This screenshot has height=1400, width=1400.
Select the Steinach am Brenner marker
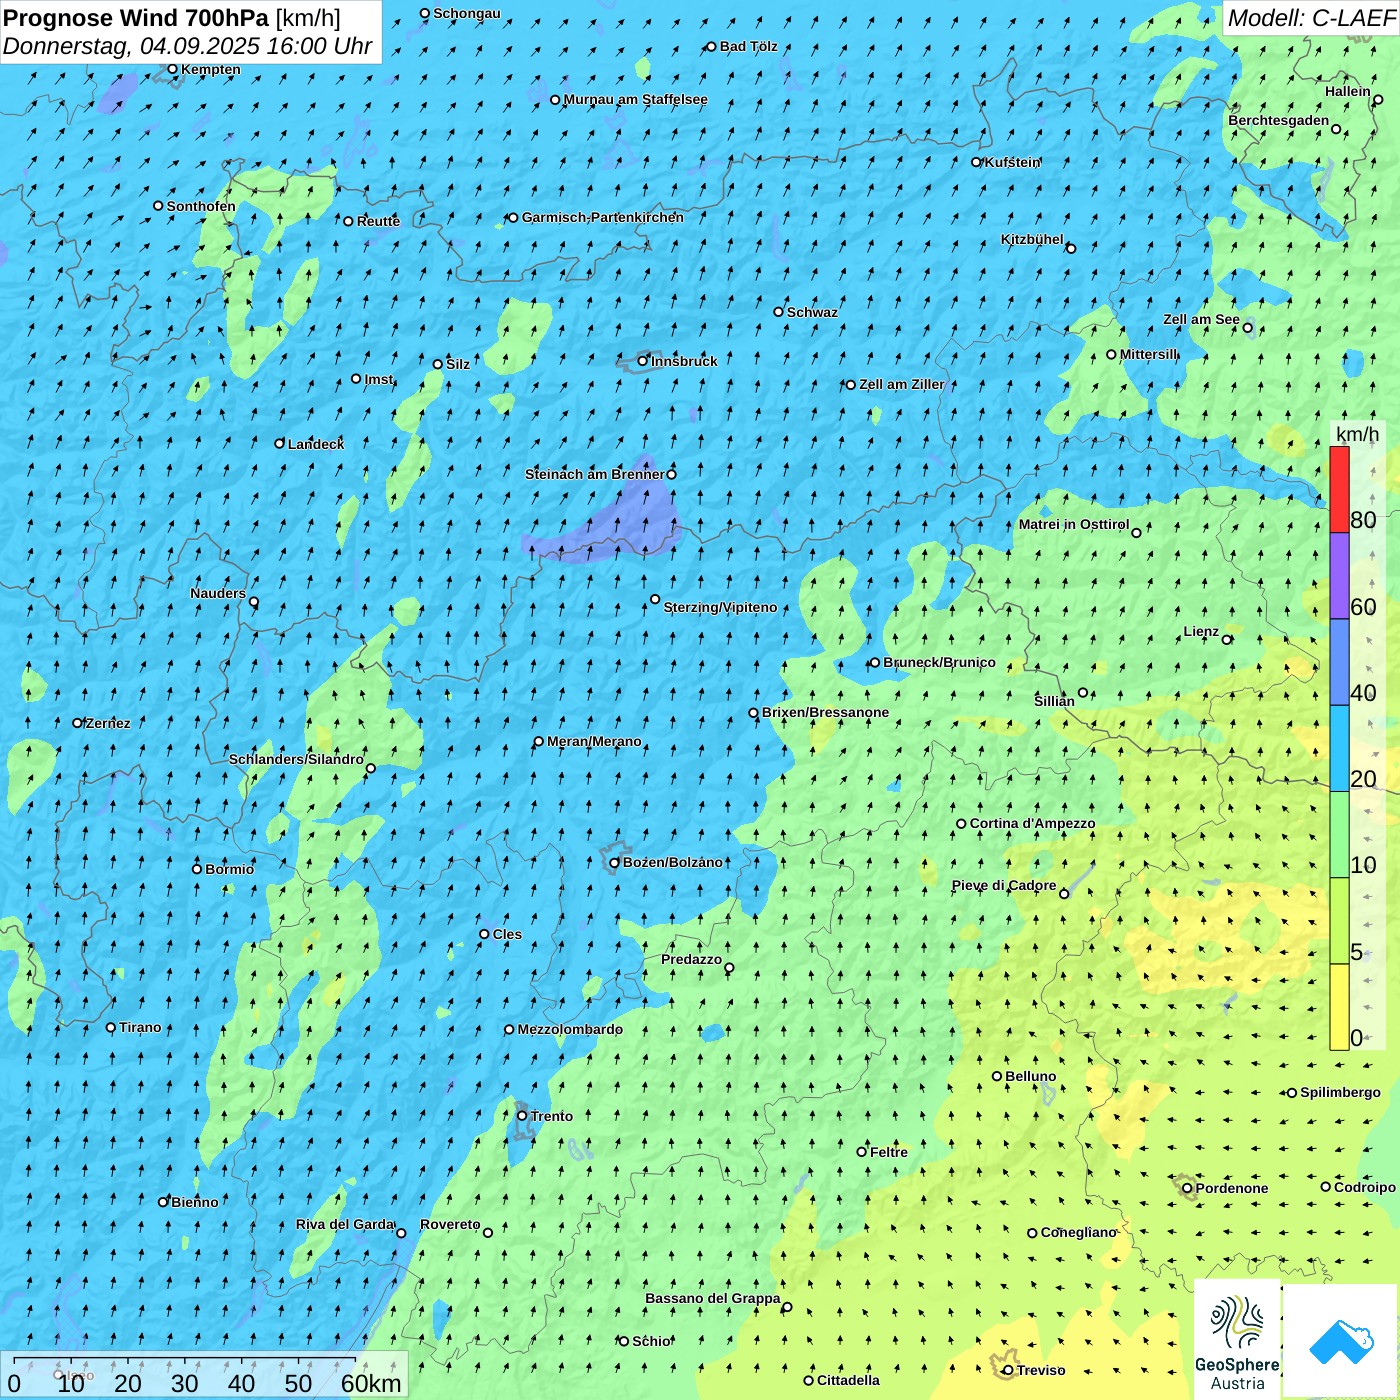[671, 475]
